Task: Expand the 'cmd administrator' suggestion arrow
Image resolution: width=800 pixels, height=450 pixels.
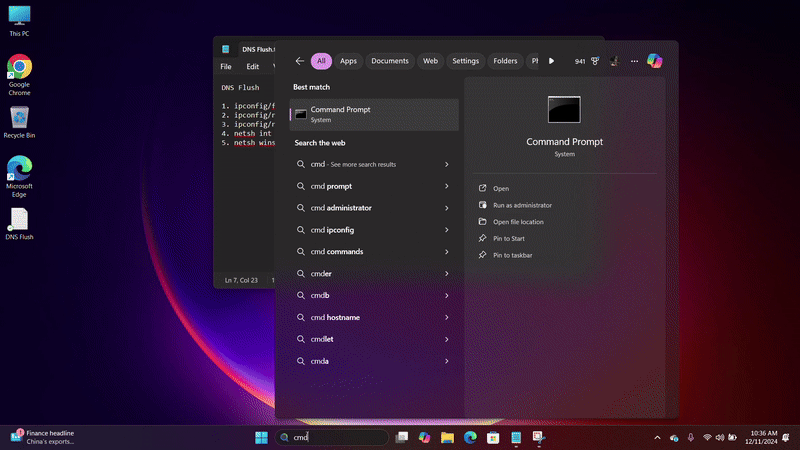Action: tap(446, 208)
